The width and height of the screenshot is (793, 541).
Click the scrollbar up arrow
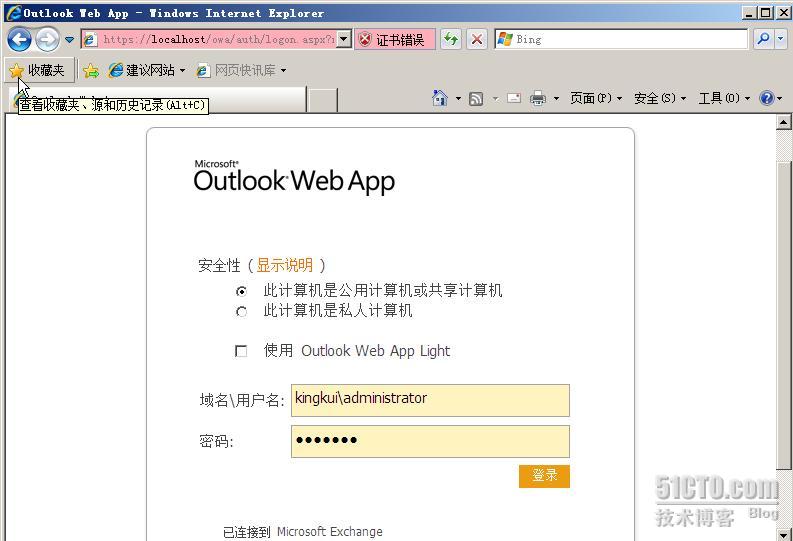tap(783, 122)
